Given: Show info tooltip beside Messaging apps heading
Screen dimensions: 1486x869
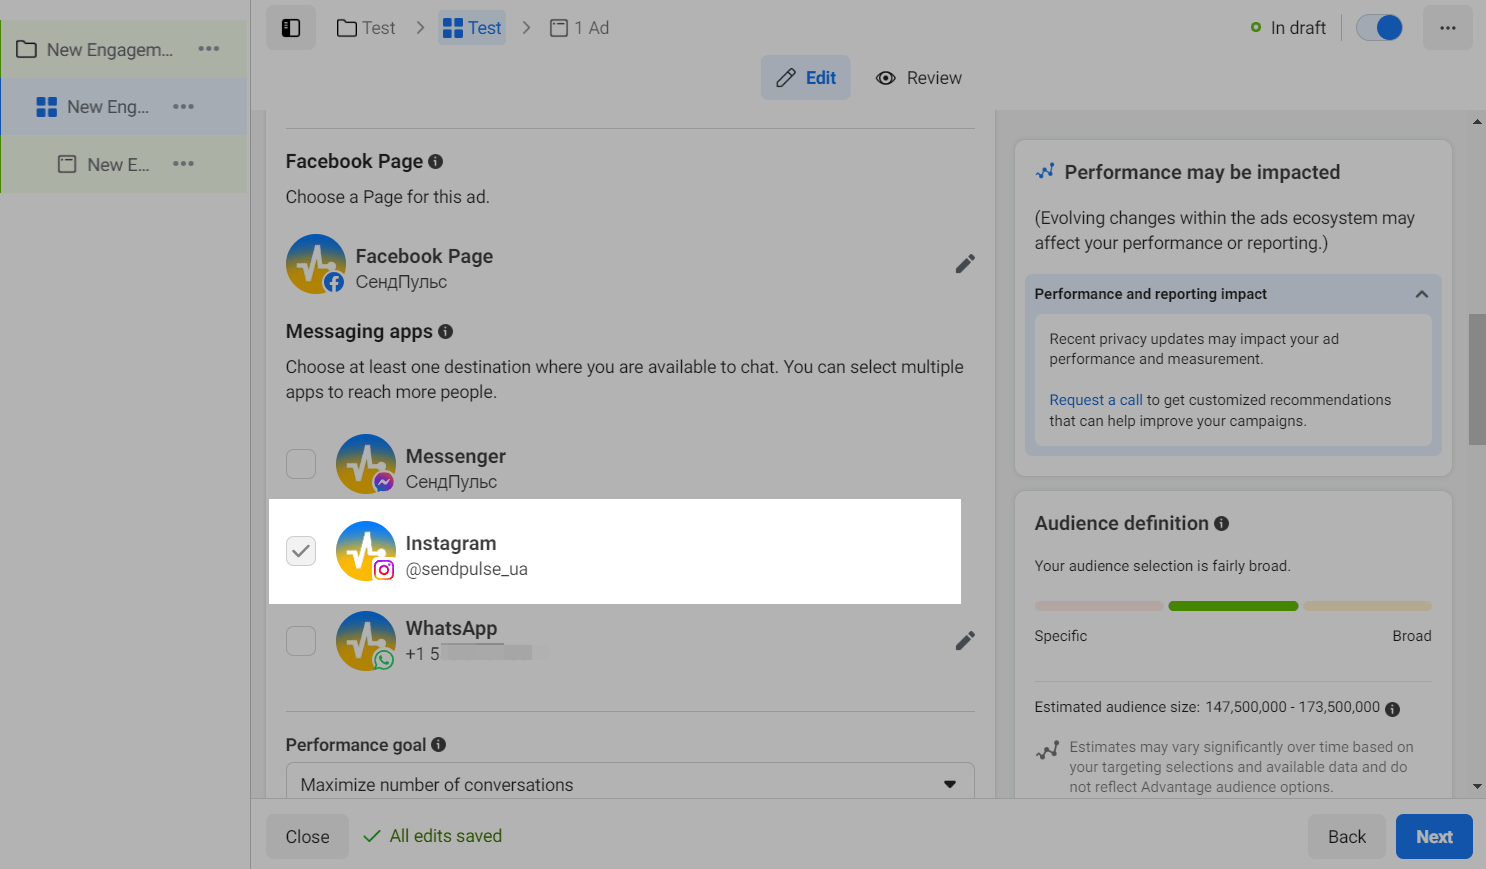Looking at the screenshot, I should pos(446,332).
